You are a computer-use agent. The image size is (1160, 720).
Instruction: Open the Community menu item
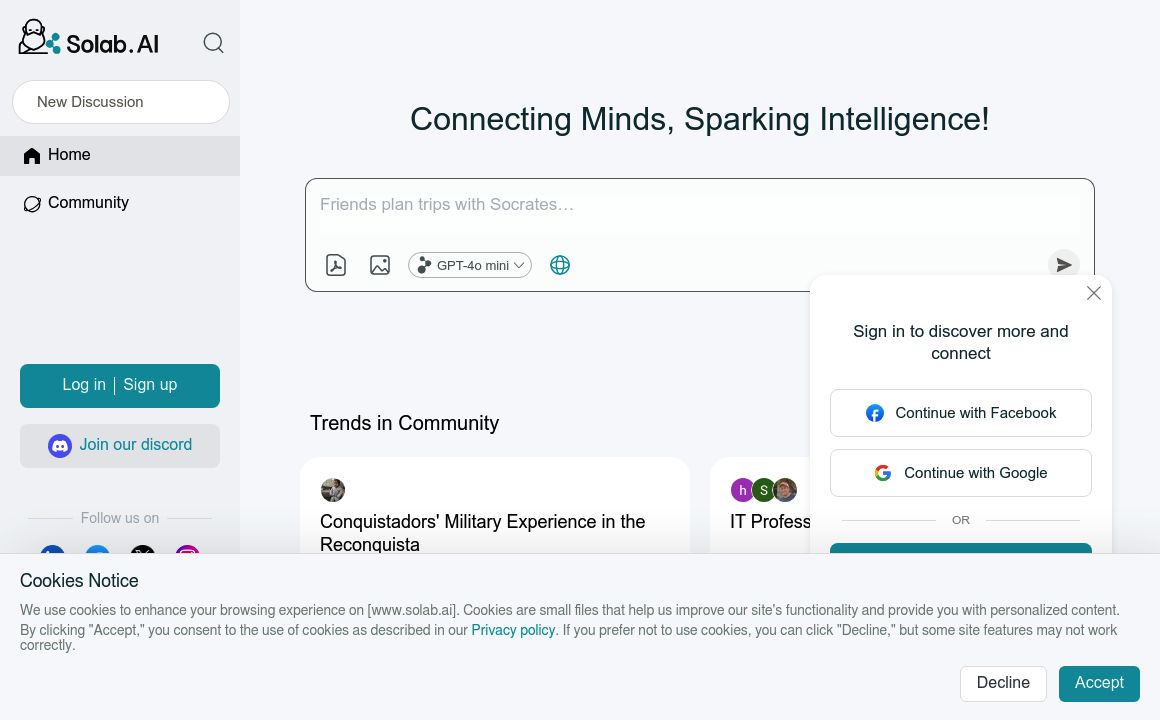88,203
